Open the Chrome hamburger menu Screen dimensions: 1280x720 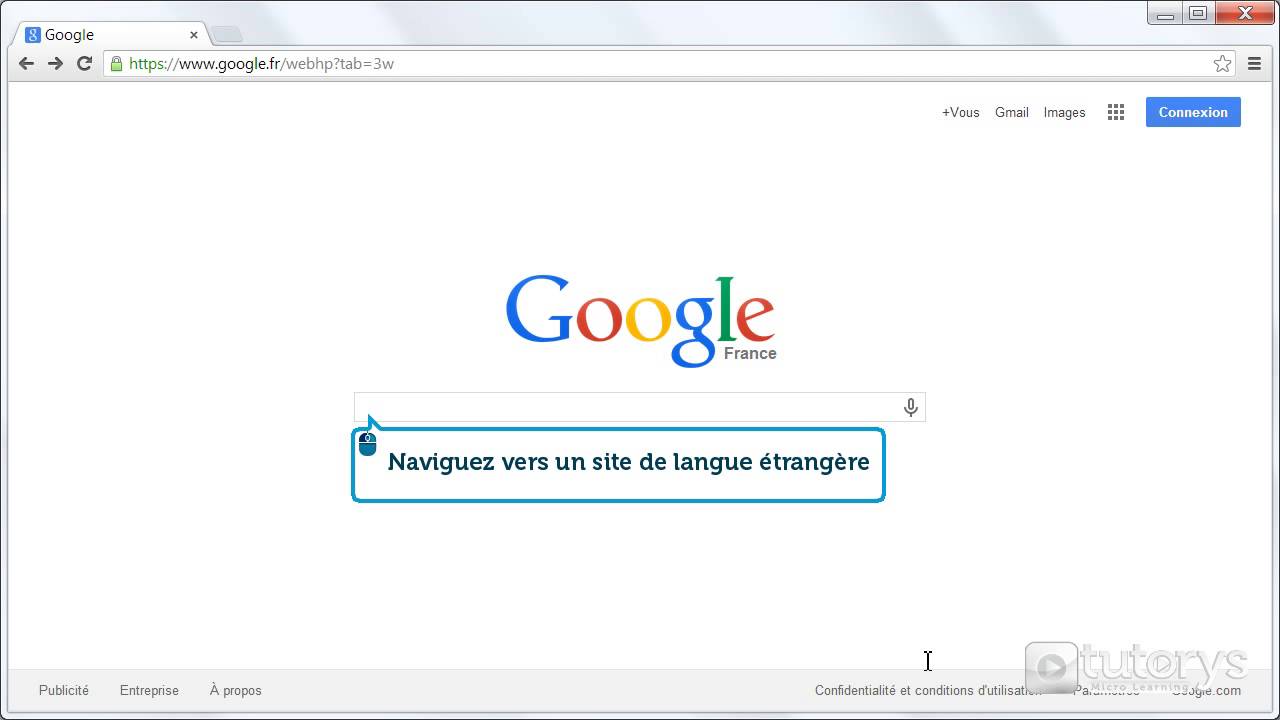(1254, 63)
